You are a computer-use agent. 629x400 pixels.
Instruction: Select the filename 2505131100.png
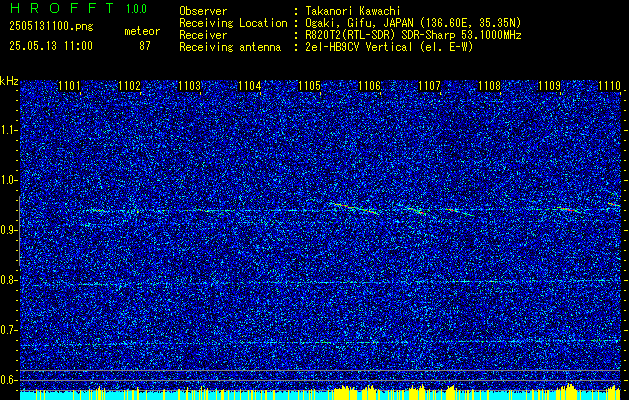[51, 27]
